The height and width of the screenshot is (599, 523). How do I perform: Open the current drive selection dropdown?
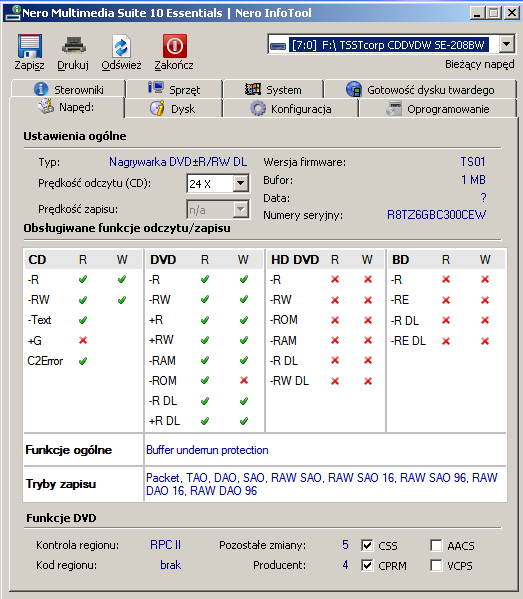coord(507,45)
